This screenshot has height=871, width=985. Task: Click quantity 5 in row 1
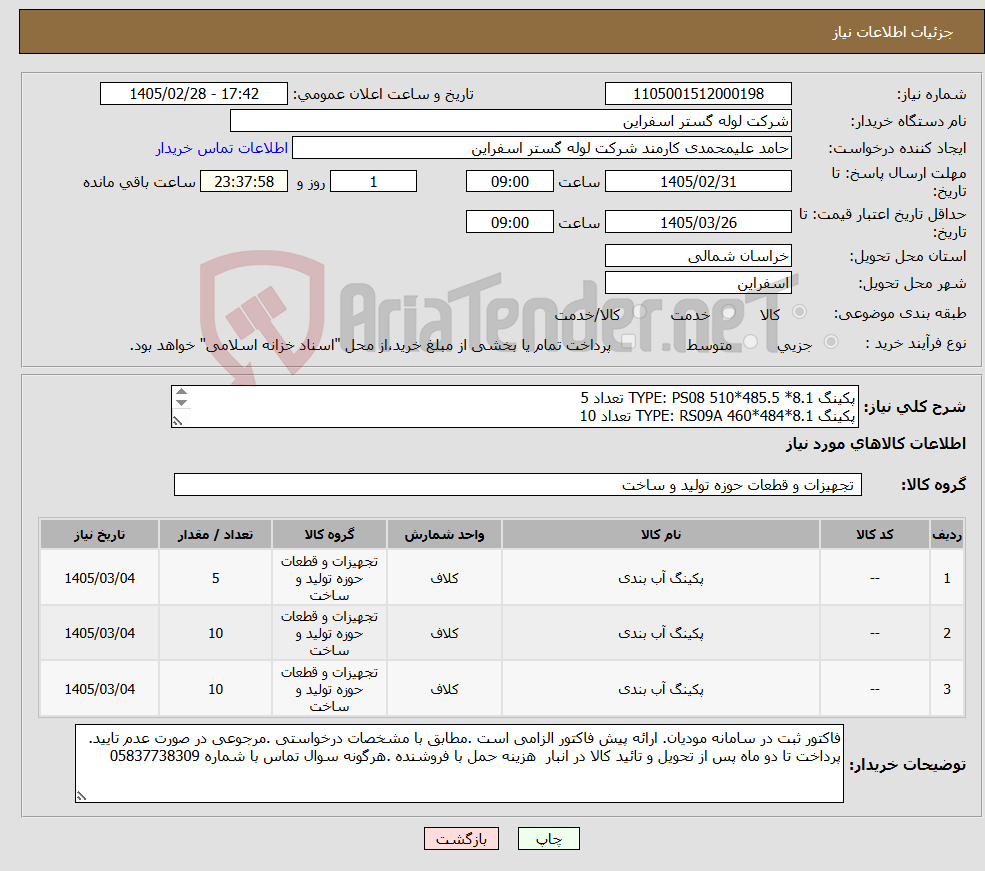[215, 578]
